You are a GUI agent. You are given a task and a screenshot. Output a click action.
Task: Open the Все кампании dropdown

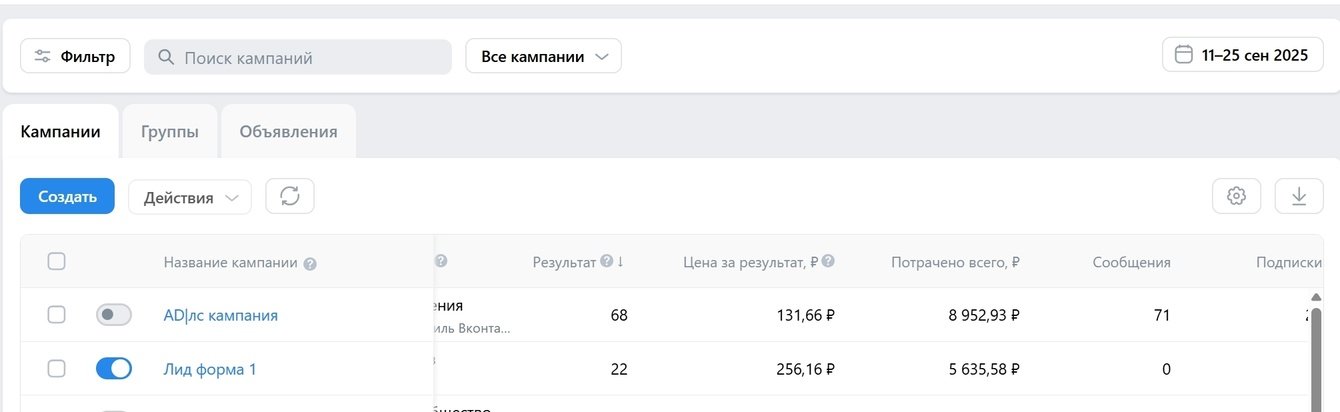click(x=544, y=57)
